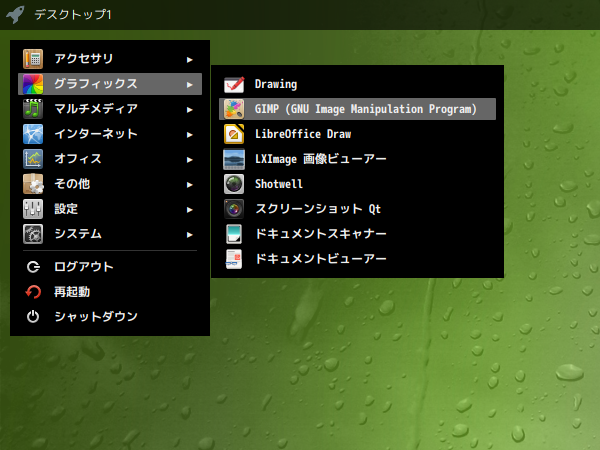
Task: Start ドキュメントビューアー
Action: tap(357, 259)
